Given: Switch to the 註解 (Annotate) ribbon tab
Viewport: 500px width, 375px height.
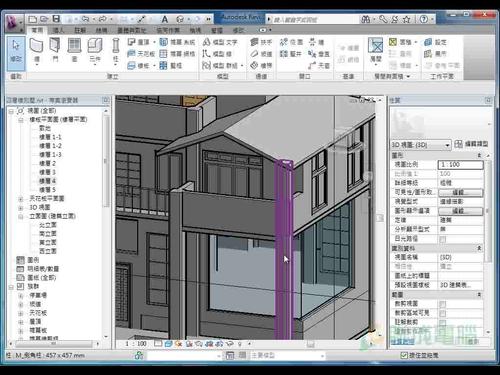Looking at the screenshot, I should (x=80, y=30).
